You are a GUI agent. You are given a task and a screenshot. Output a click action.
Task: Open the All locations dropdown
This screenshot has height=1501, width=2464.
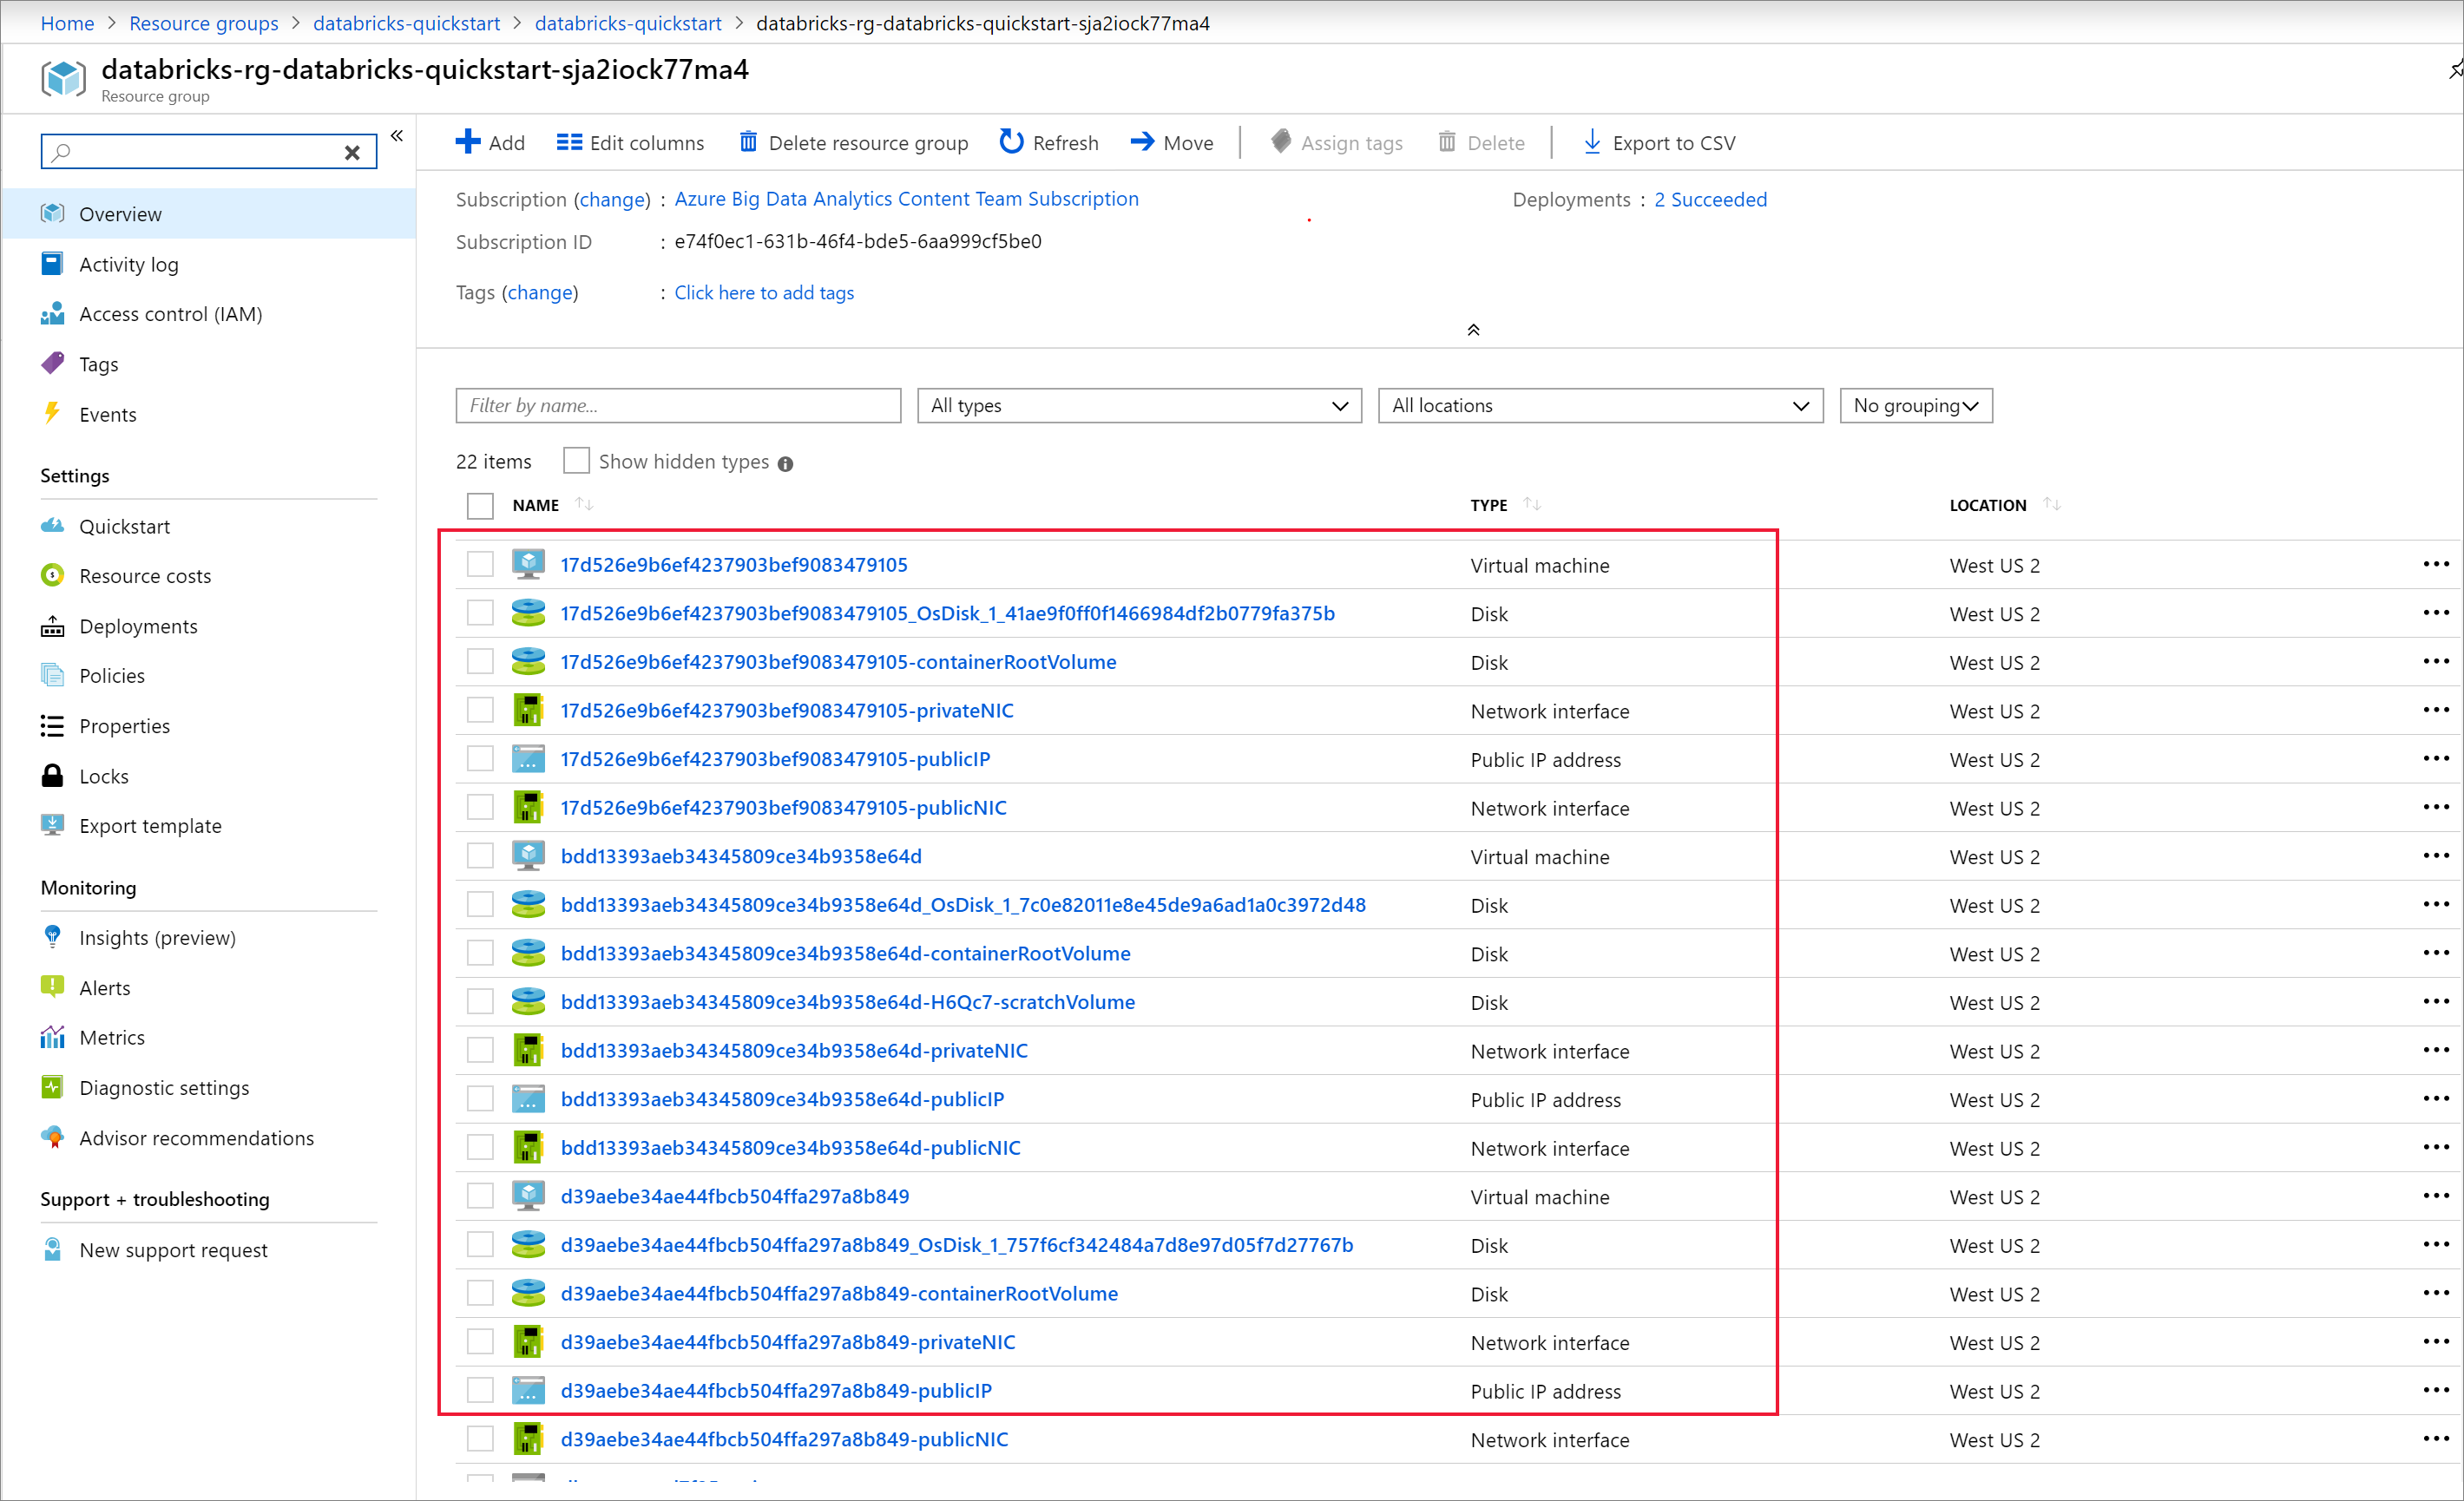point(1600,406)
